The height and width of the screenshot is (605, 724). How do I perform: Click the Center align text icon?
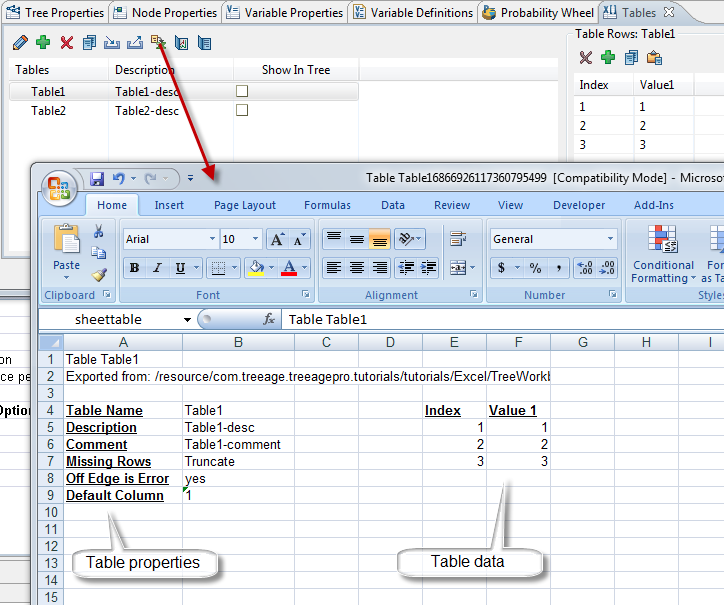[356, 268]
